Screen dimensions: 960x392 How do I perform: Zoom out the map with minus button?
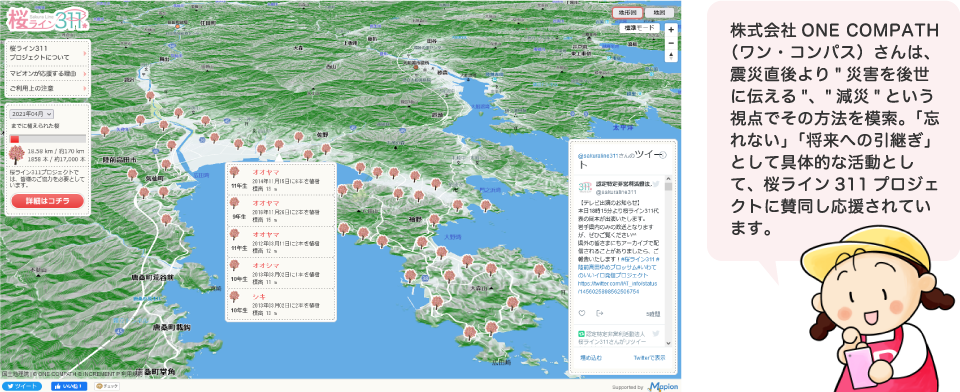pos(671,43)
